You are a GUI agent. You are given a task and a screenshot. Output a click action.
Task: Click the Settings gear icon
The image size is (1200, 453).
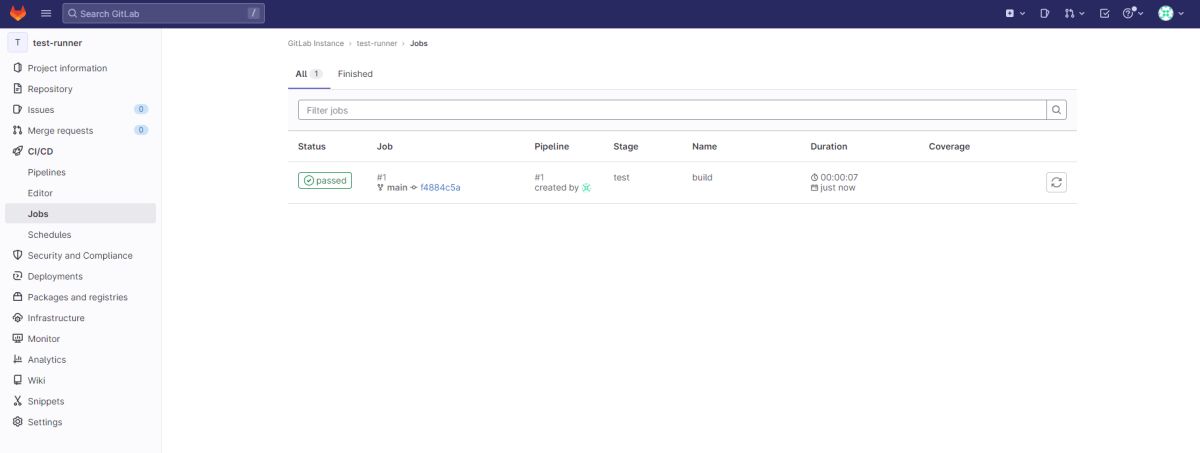17,422
